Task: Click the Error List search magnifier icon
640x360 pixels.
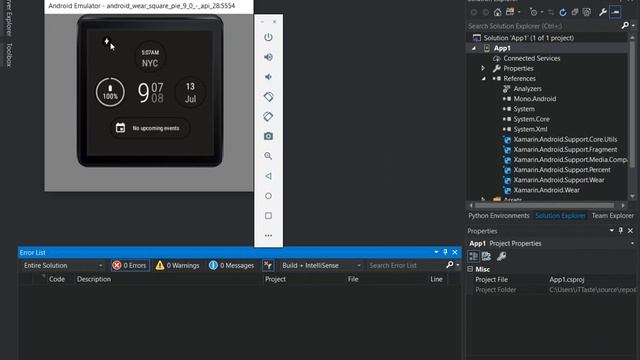Action: (450, 265)
